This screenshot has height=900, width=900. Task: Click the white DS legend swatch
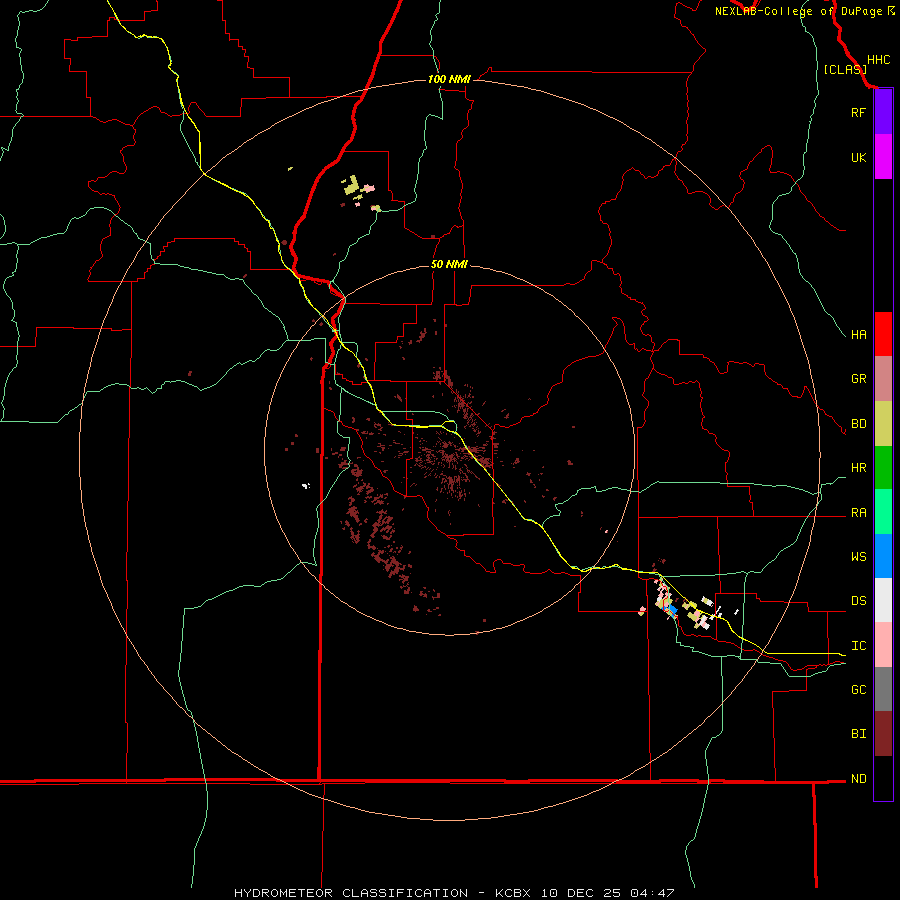883,600
